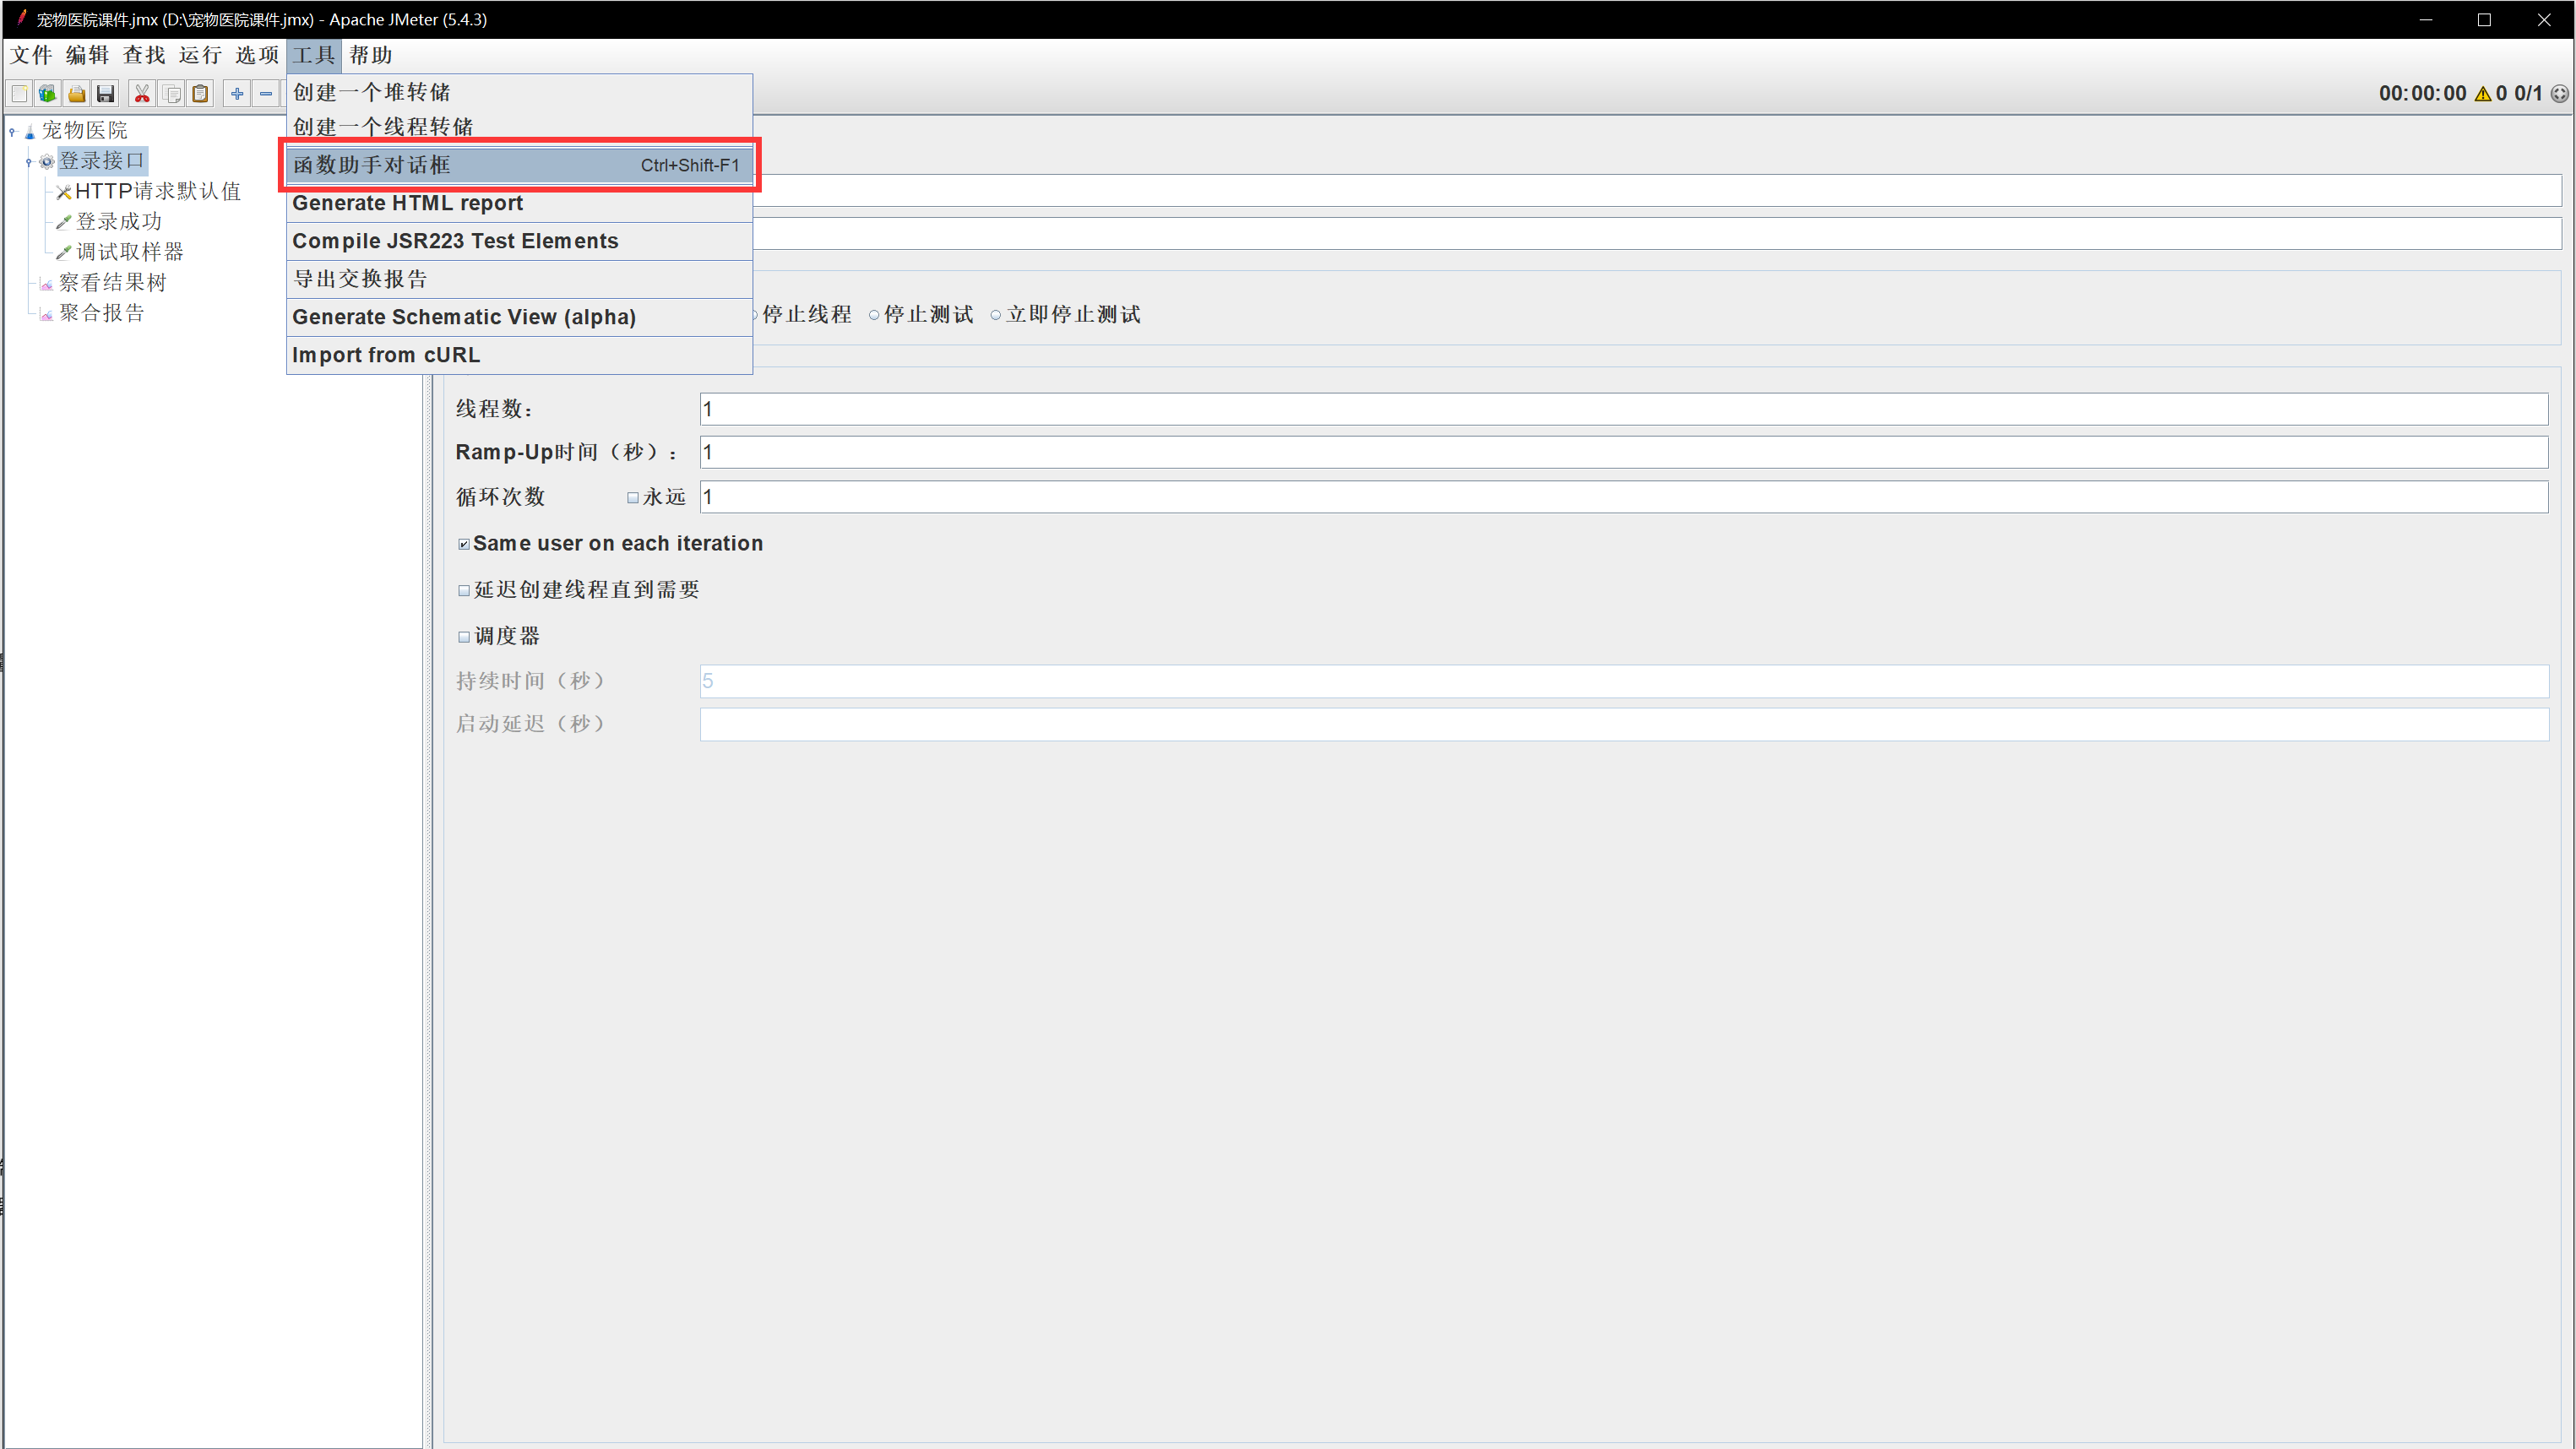Open the Templates toolbar icon

click(x=47, y=94)
